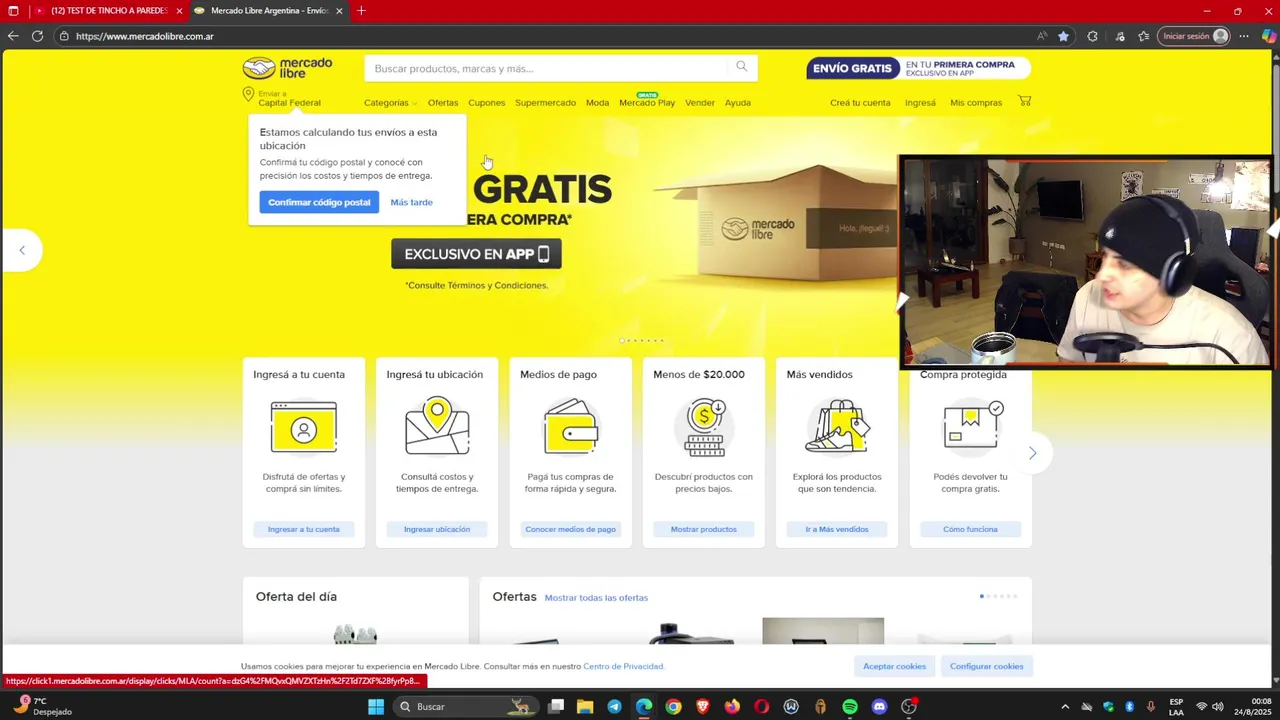The width and height of the screenshot is (1280, 720).
Task: Open the Brave icon in the taskbar
Action: click(703, 707)
